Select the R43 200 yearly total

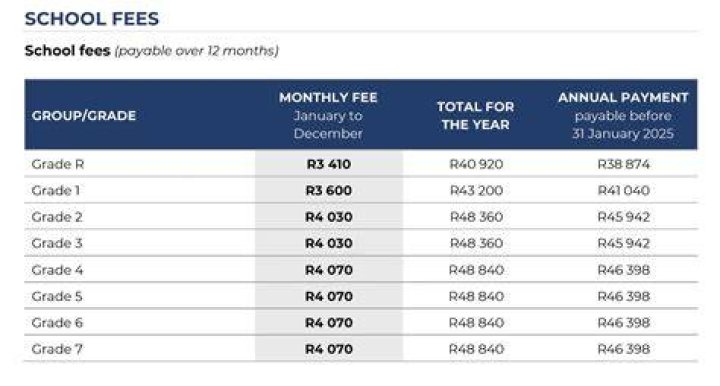click(x=476, y=190)
